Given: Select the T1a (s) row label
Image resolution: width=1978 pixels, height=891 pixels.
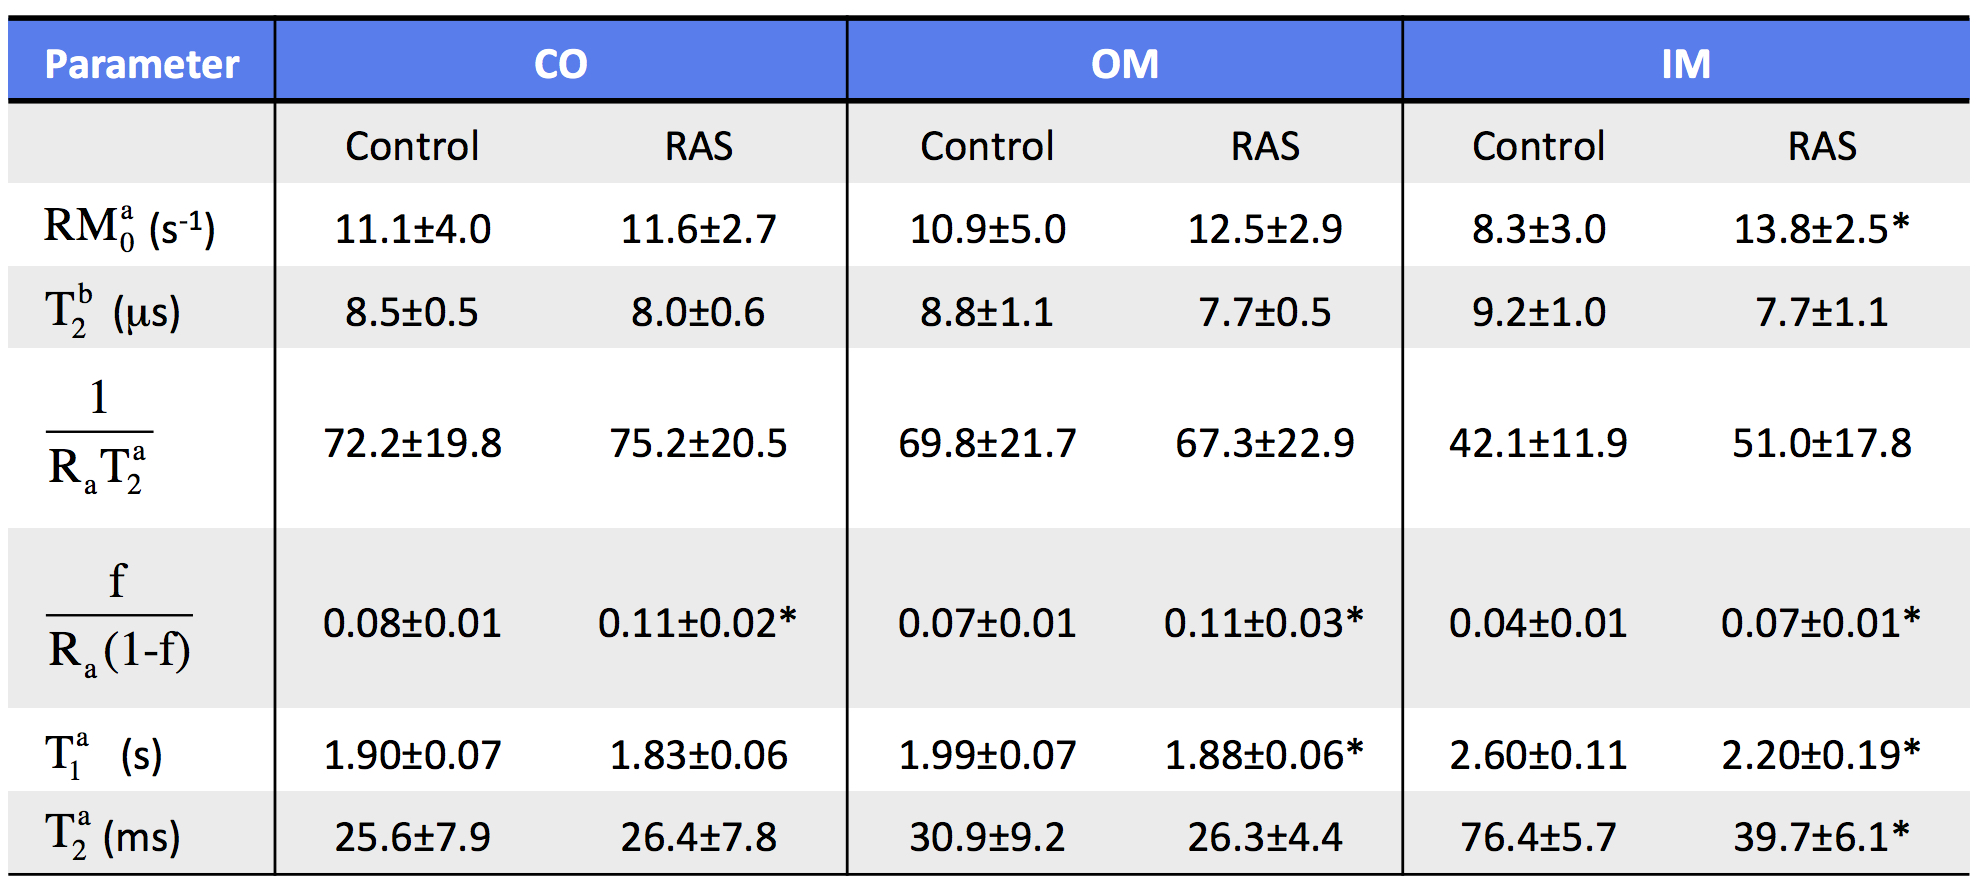Looking at the screenshot, I should [x=103, y=754].
